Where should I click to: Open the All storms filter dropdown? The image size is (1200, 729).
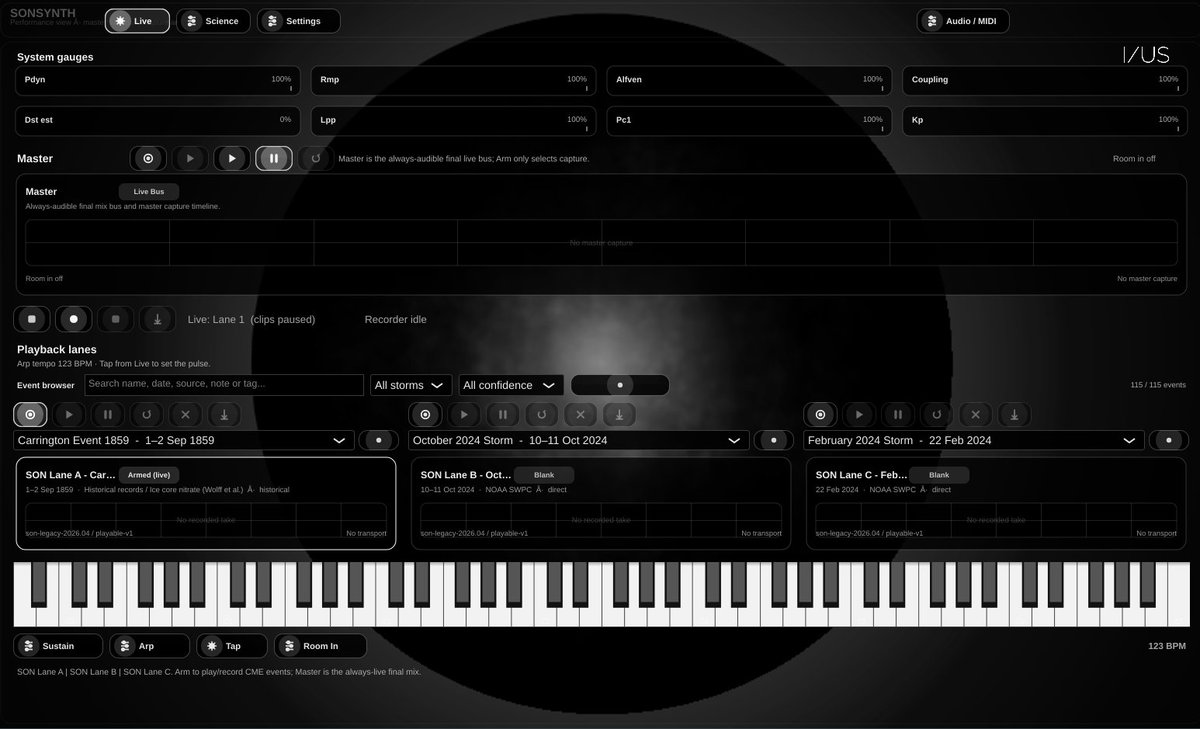(x=411, y=385)
